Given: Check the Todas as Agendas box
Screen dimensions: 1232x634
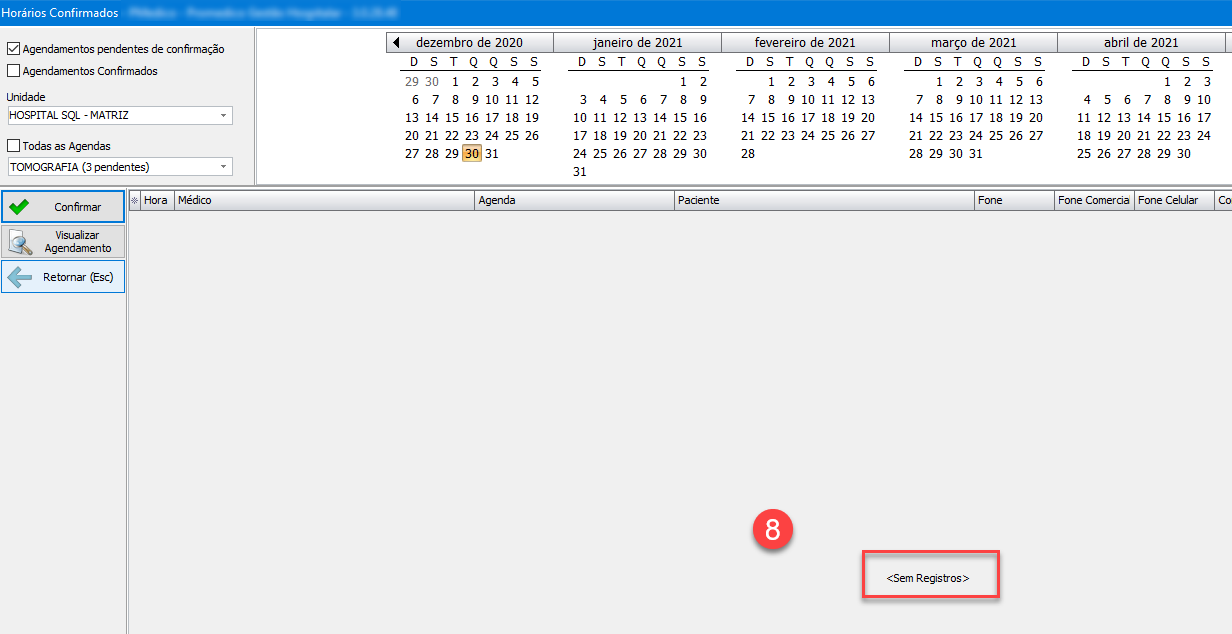Looking at the screenshot, I should click(14, 146).
